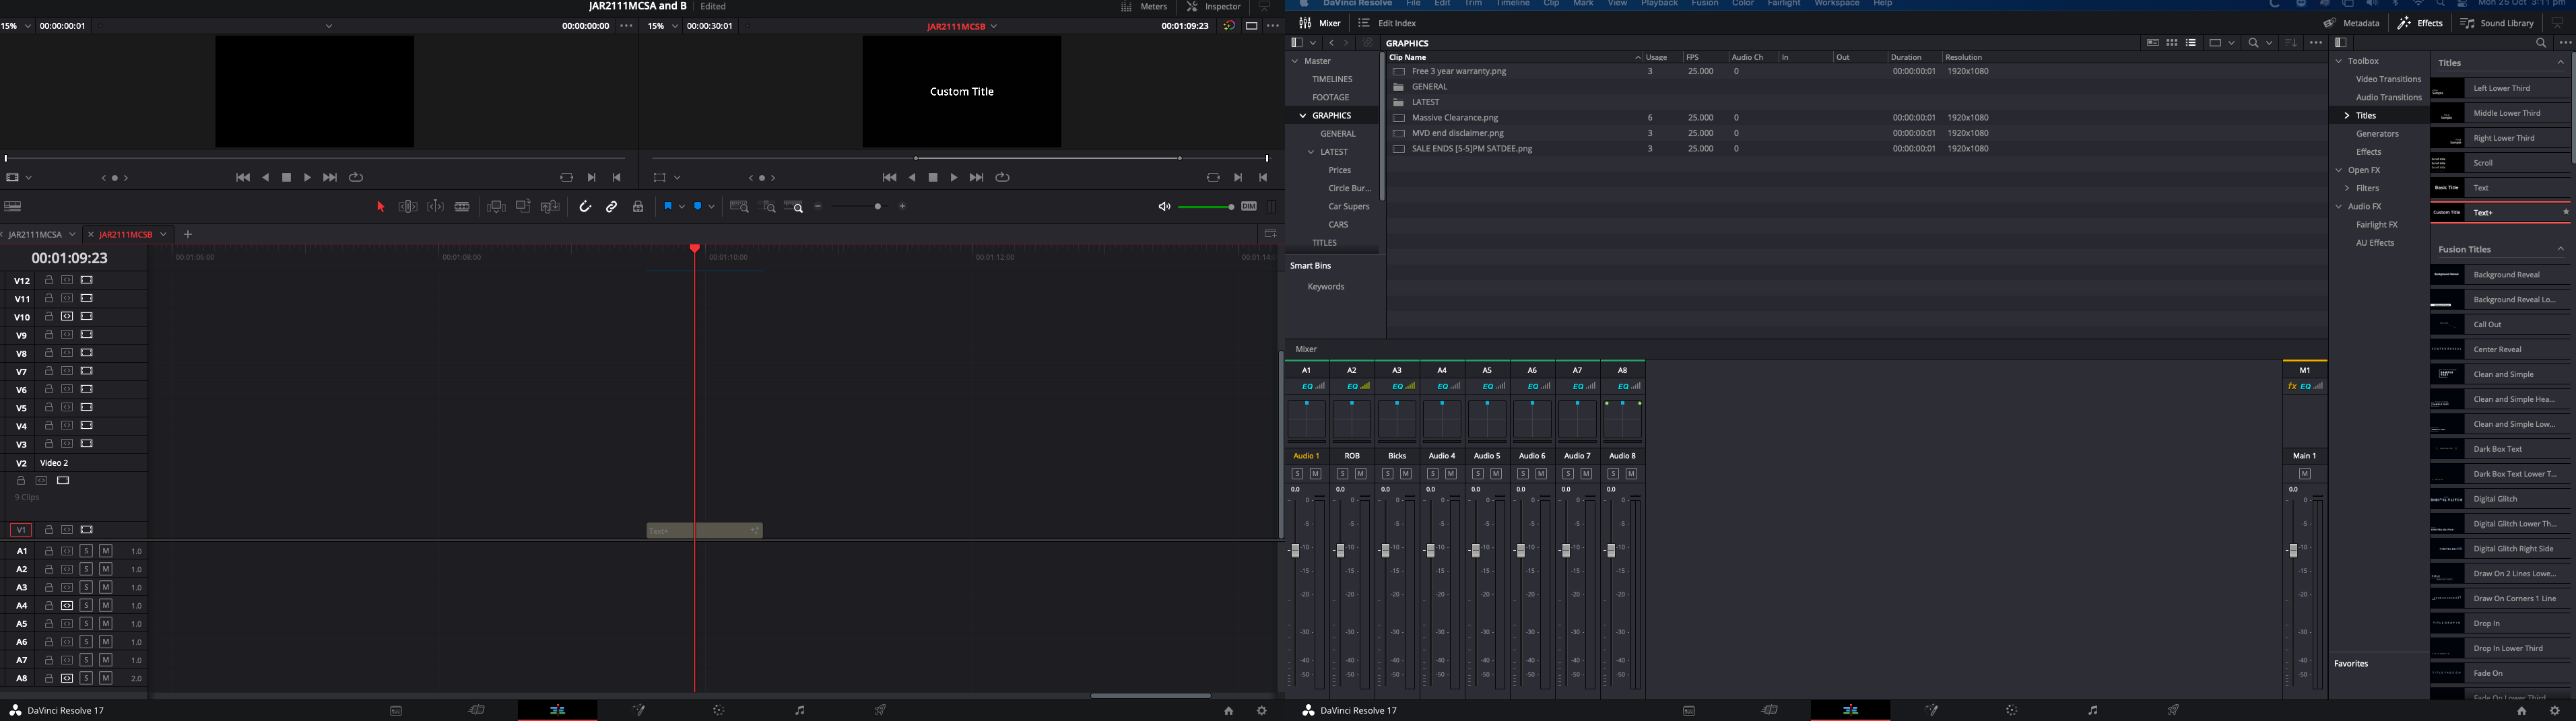
Task: Select the CARS bin
Action: tap(1338, 225)
